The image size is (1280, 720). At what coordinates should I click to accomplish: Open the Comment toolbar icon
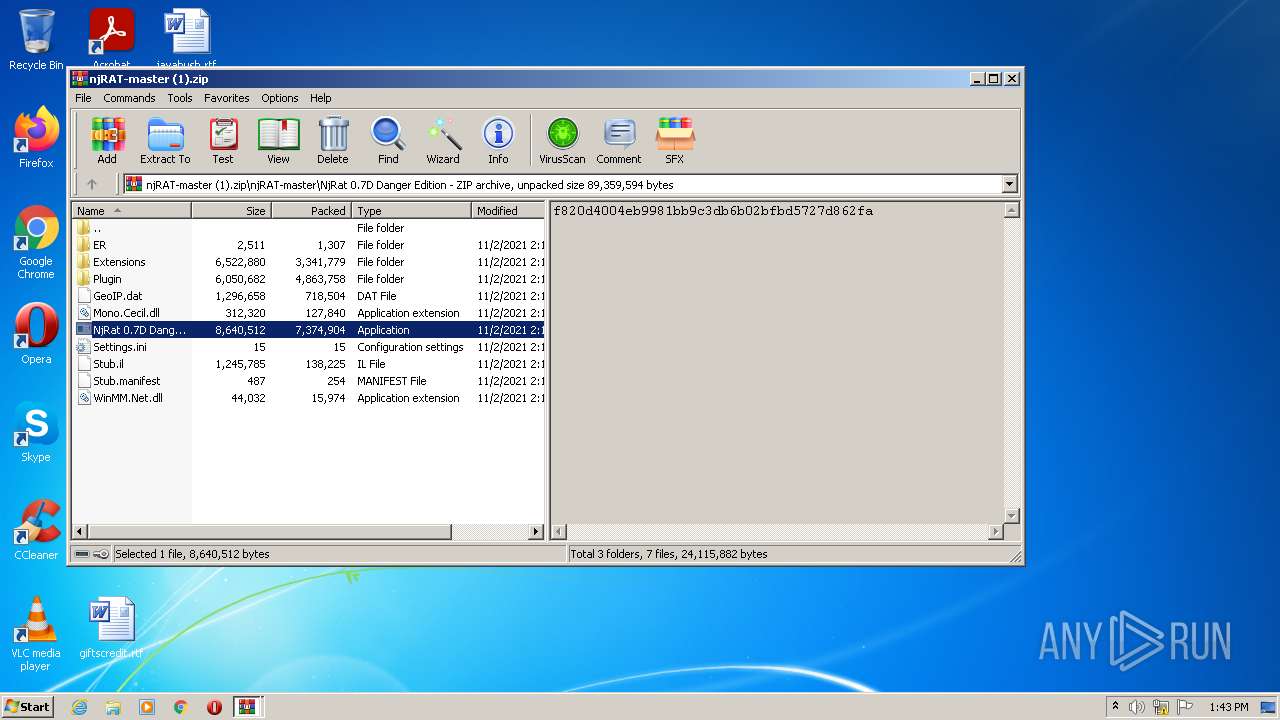click(x=619, y=140)
